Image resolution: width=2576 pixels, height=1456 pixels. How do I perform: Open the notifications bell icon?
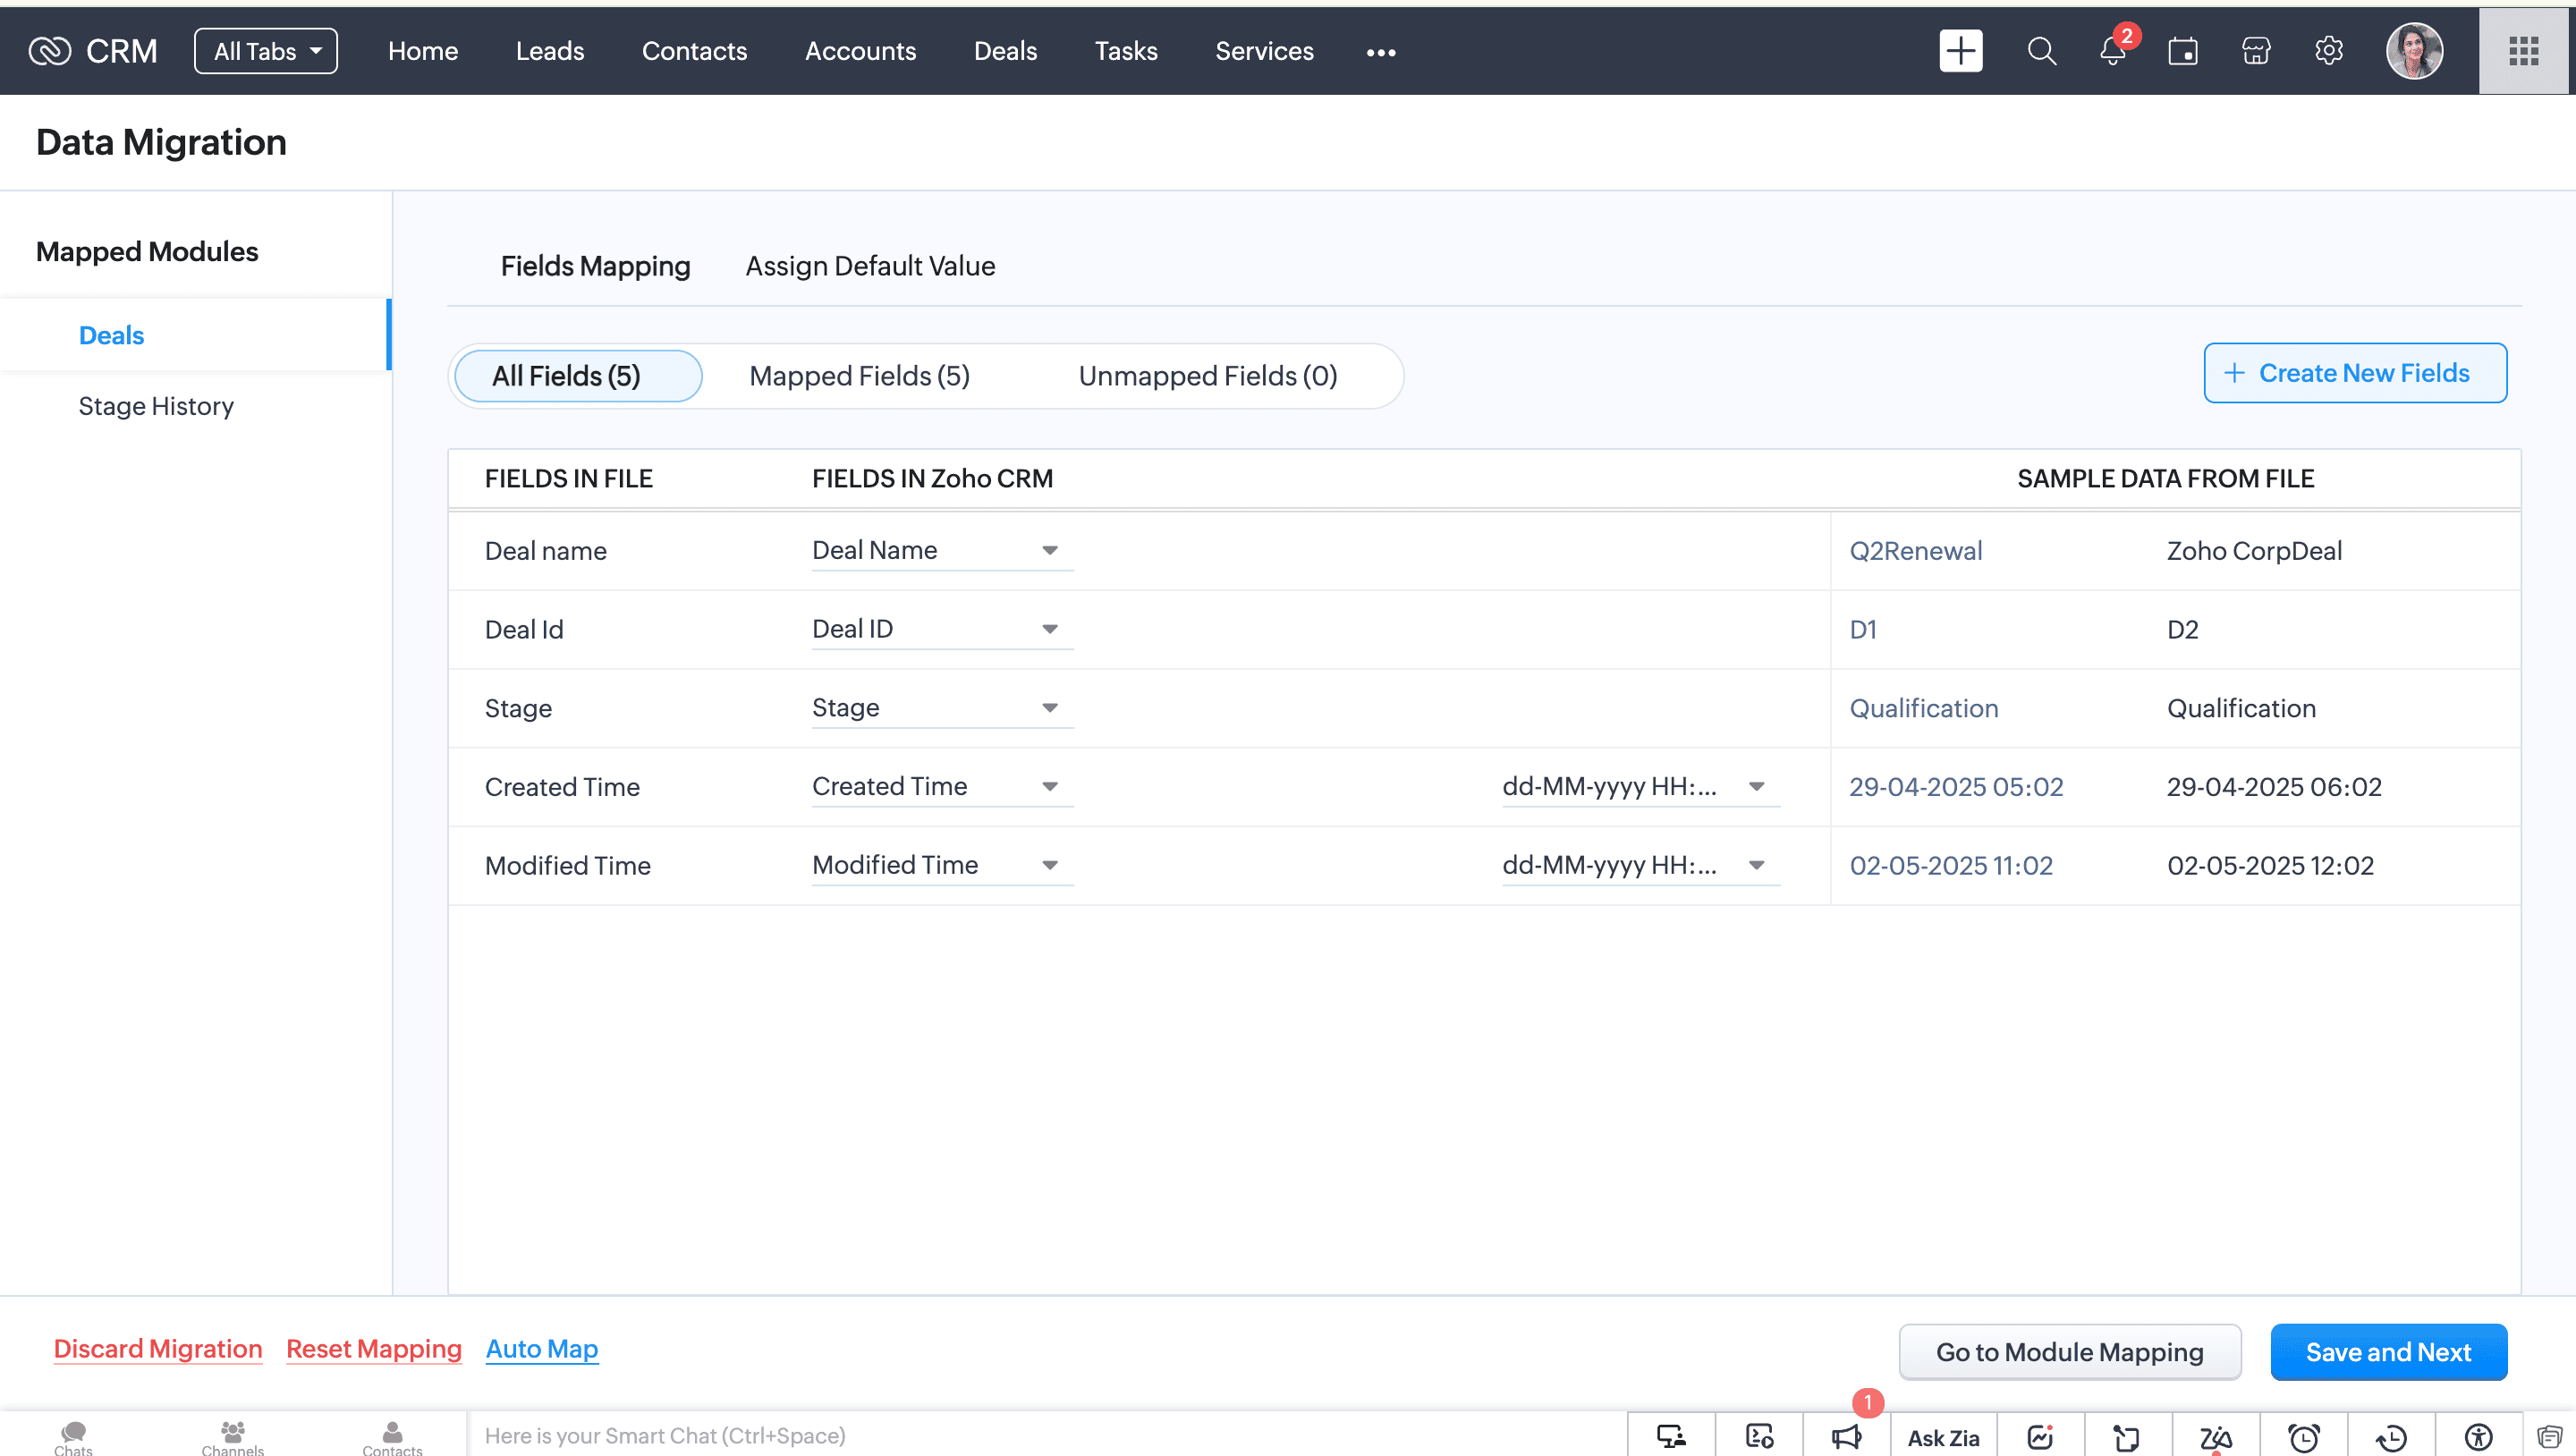(2112, 51)
